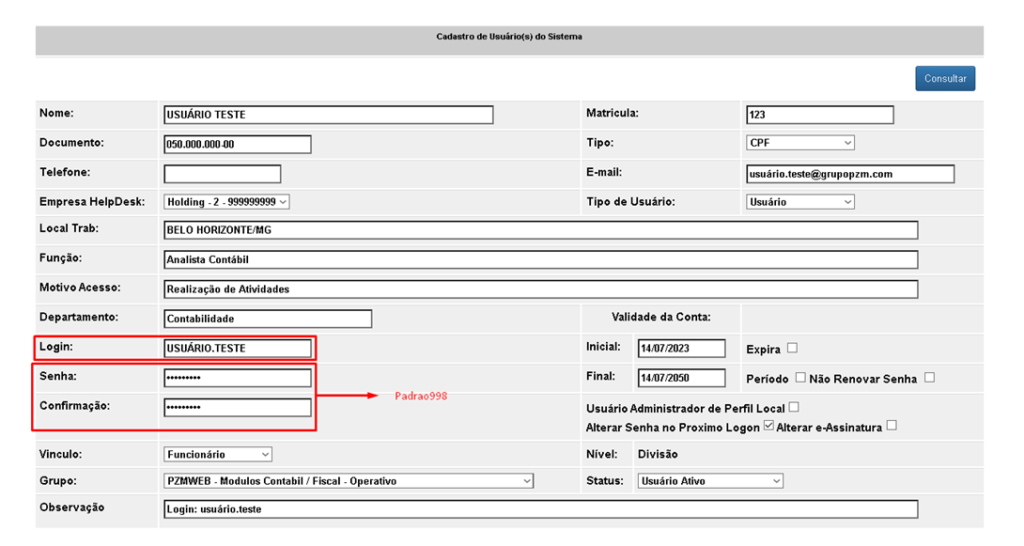The height and width of the screenshot is (546, 1024).
Task: Click the E-mail input field
Action: click(x=850, y=174)
